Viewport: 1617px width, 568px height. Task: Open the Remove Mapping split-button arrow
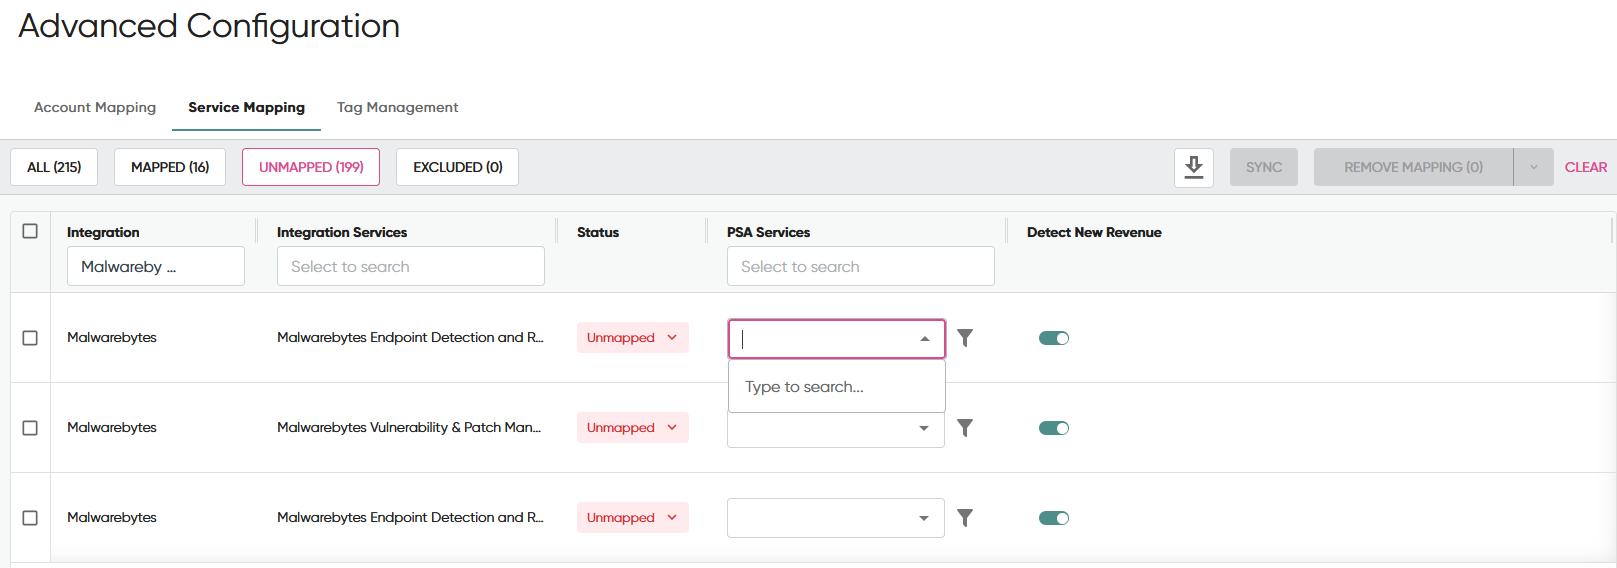click(1533, 167)
